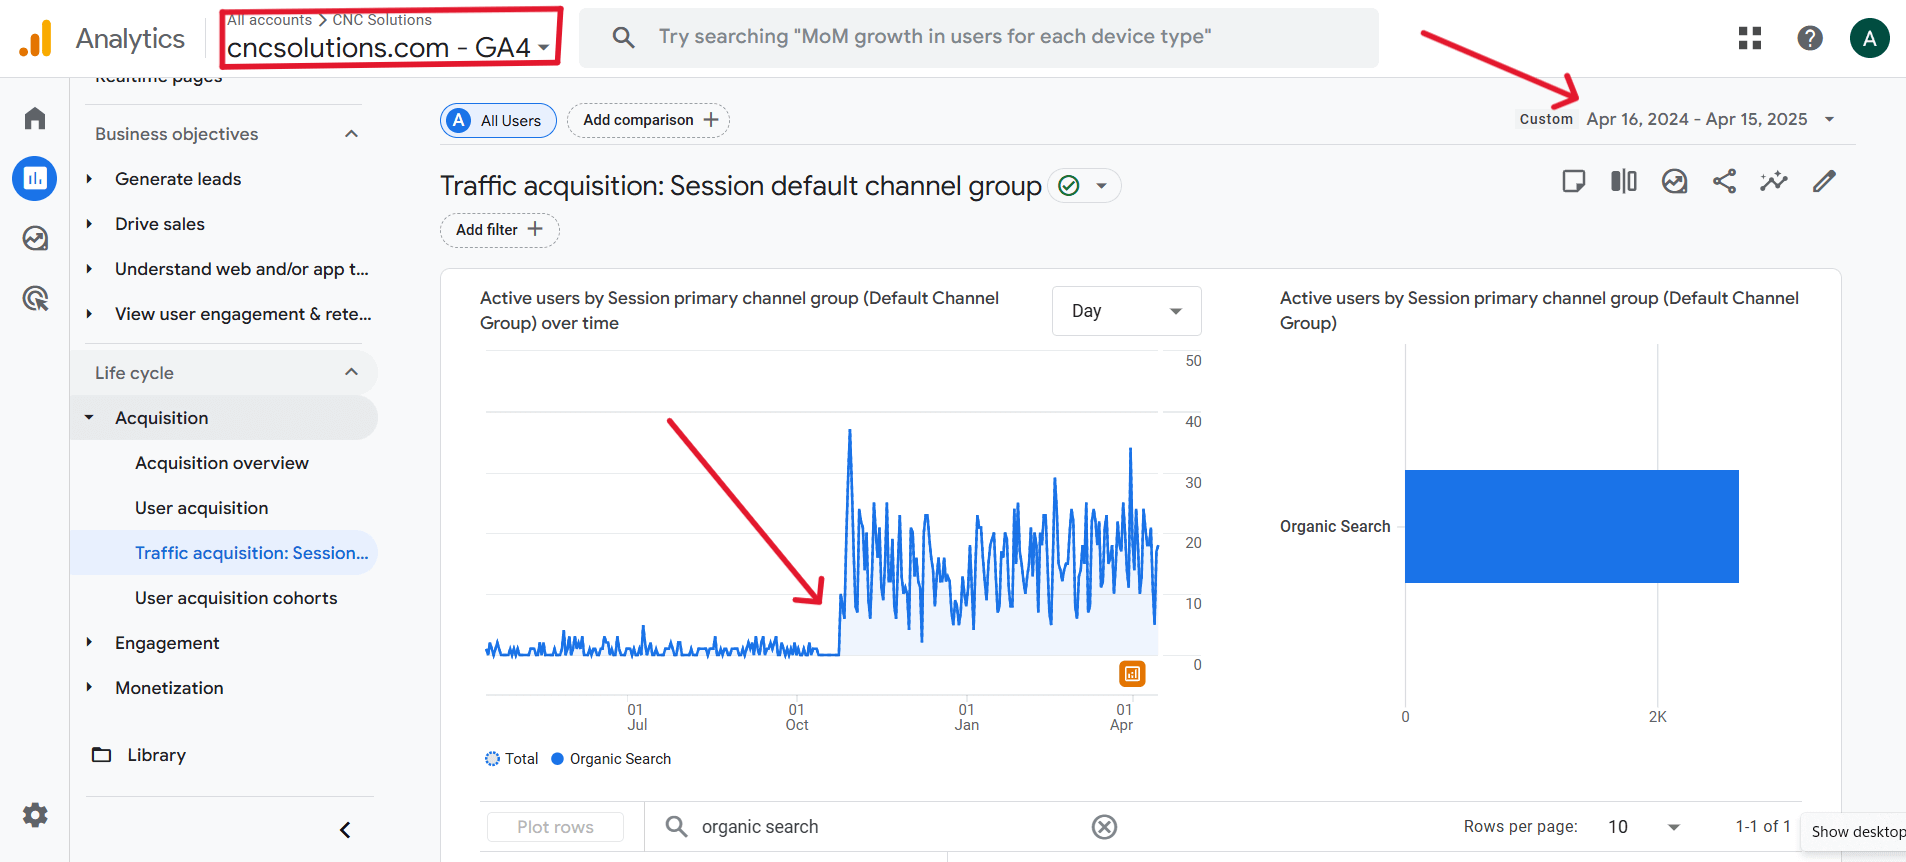1906x862 pixels.
Task: Click the search magnifier icon in top bar
Action: pyautogui.click(x=623, y=37)
